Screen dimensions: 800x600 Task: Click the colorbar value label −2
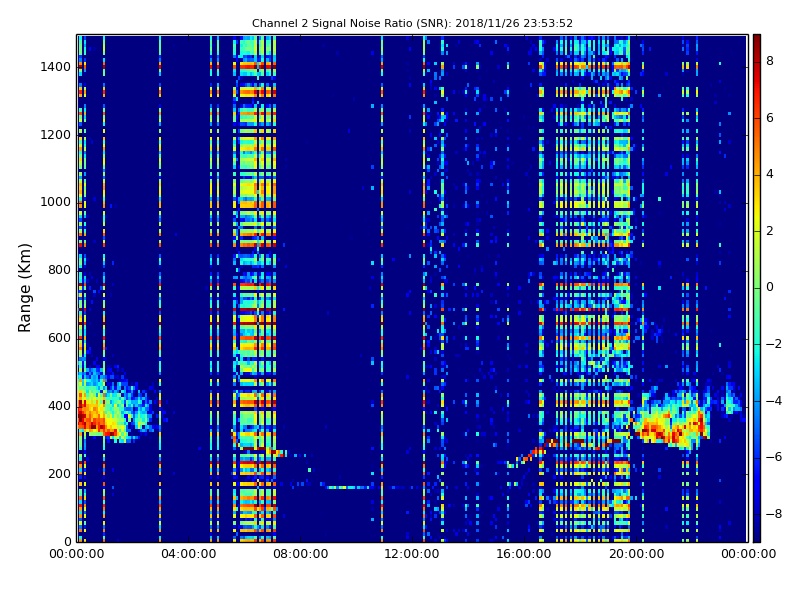[x=773, y=344]
